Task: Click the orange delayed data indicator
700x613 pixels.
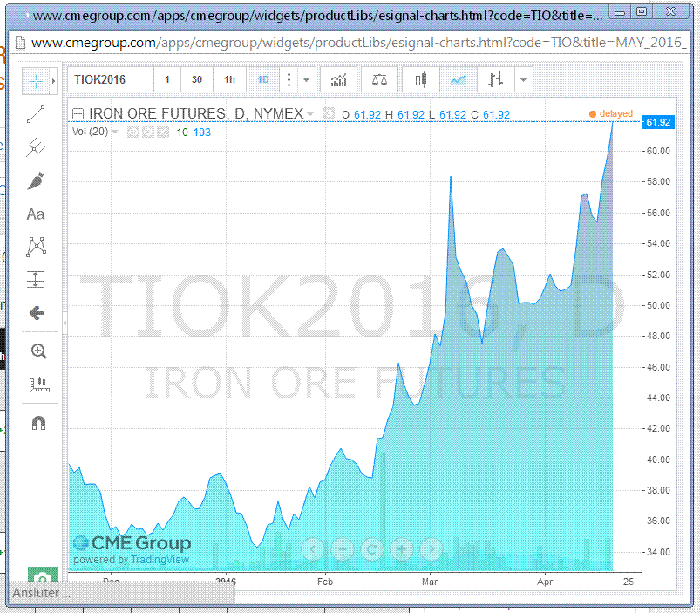Action: coord(611,114)
